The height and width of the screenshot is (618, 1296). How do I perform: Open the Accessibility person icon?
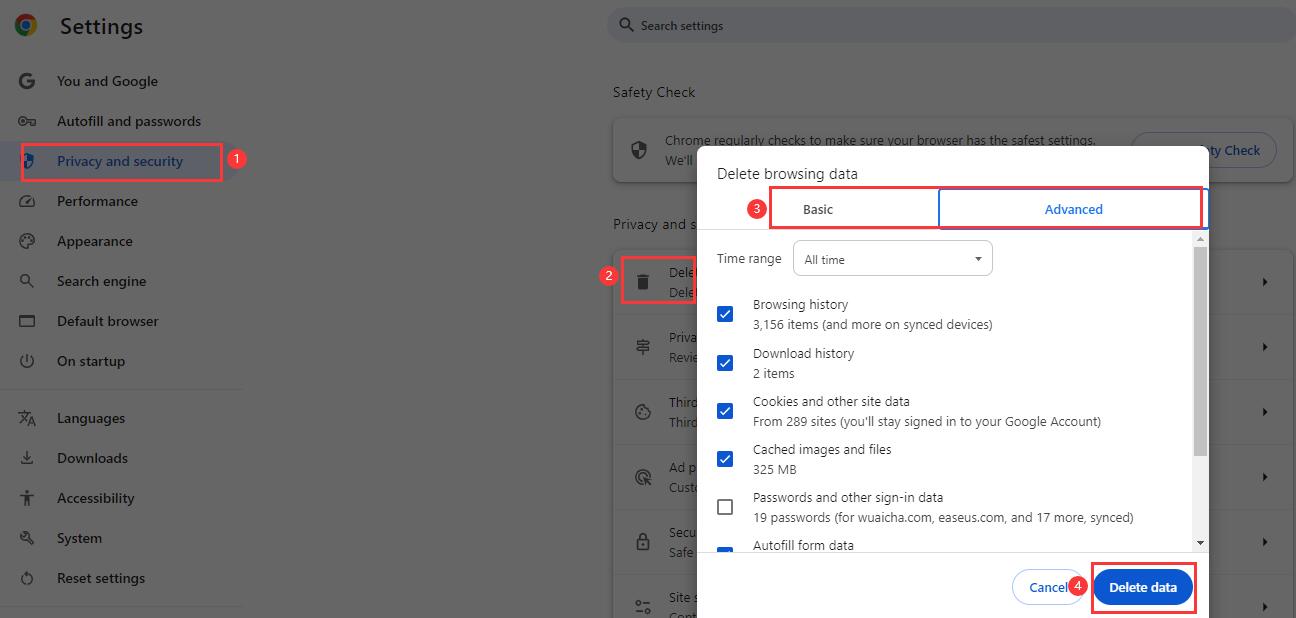tap(27, 498)
